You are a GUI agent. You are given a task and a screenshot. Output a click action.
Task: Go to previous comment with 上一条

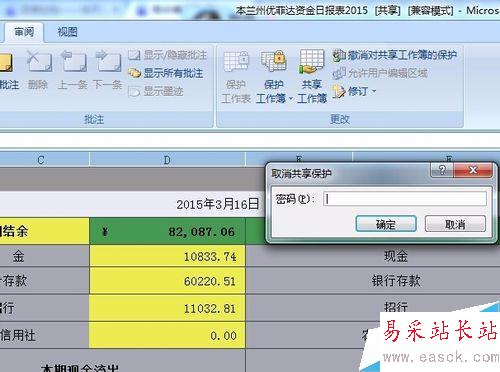point(73,71)
